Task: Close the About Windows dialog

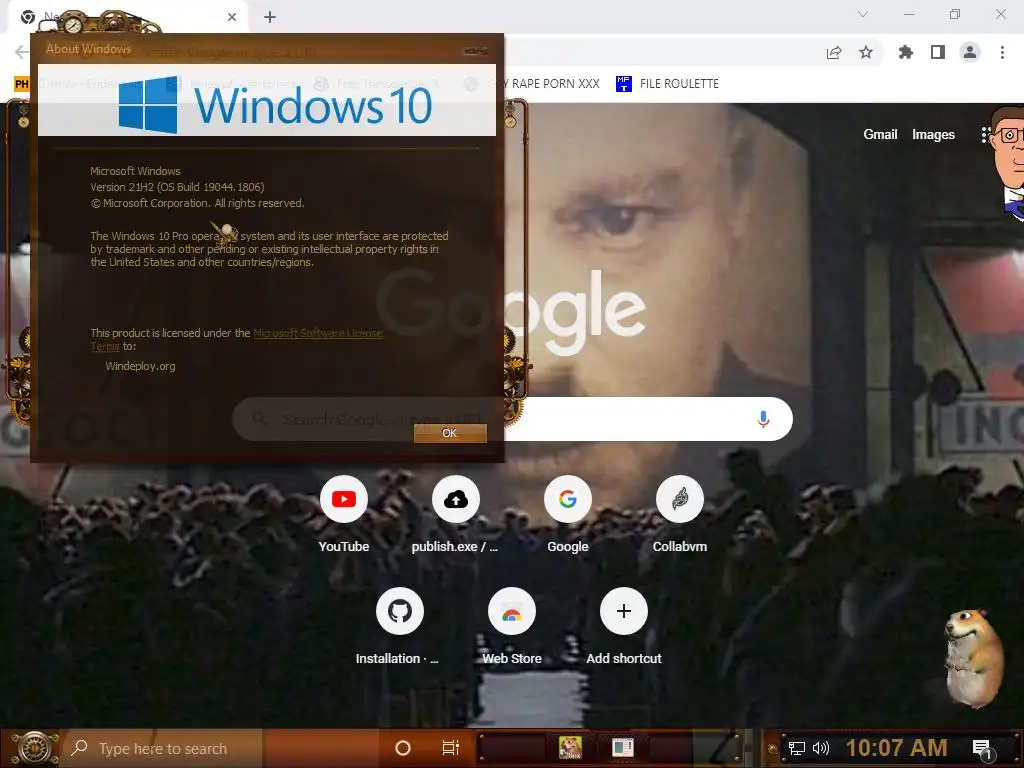Action: [475, 50]
